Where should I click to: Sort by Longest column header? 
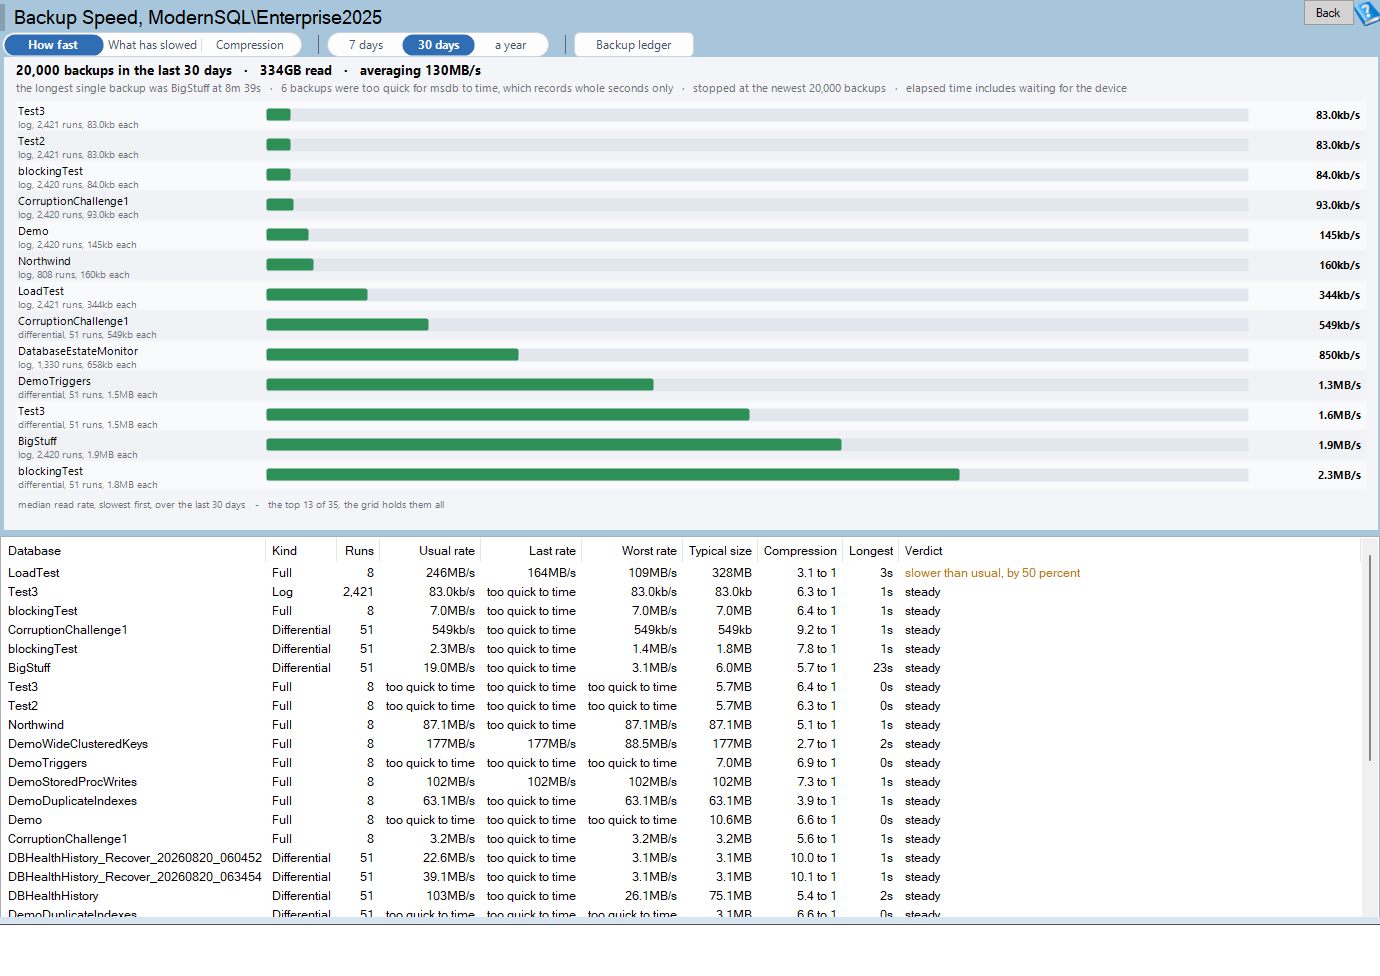pyautogui.click(x=871, y=551)
